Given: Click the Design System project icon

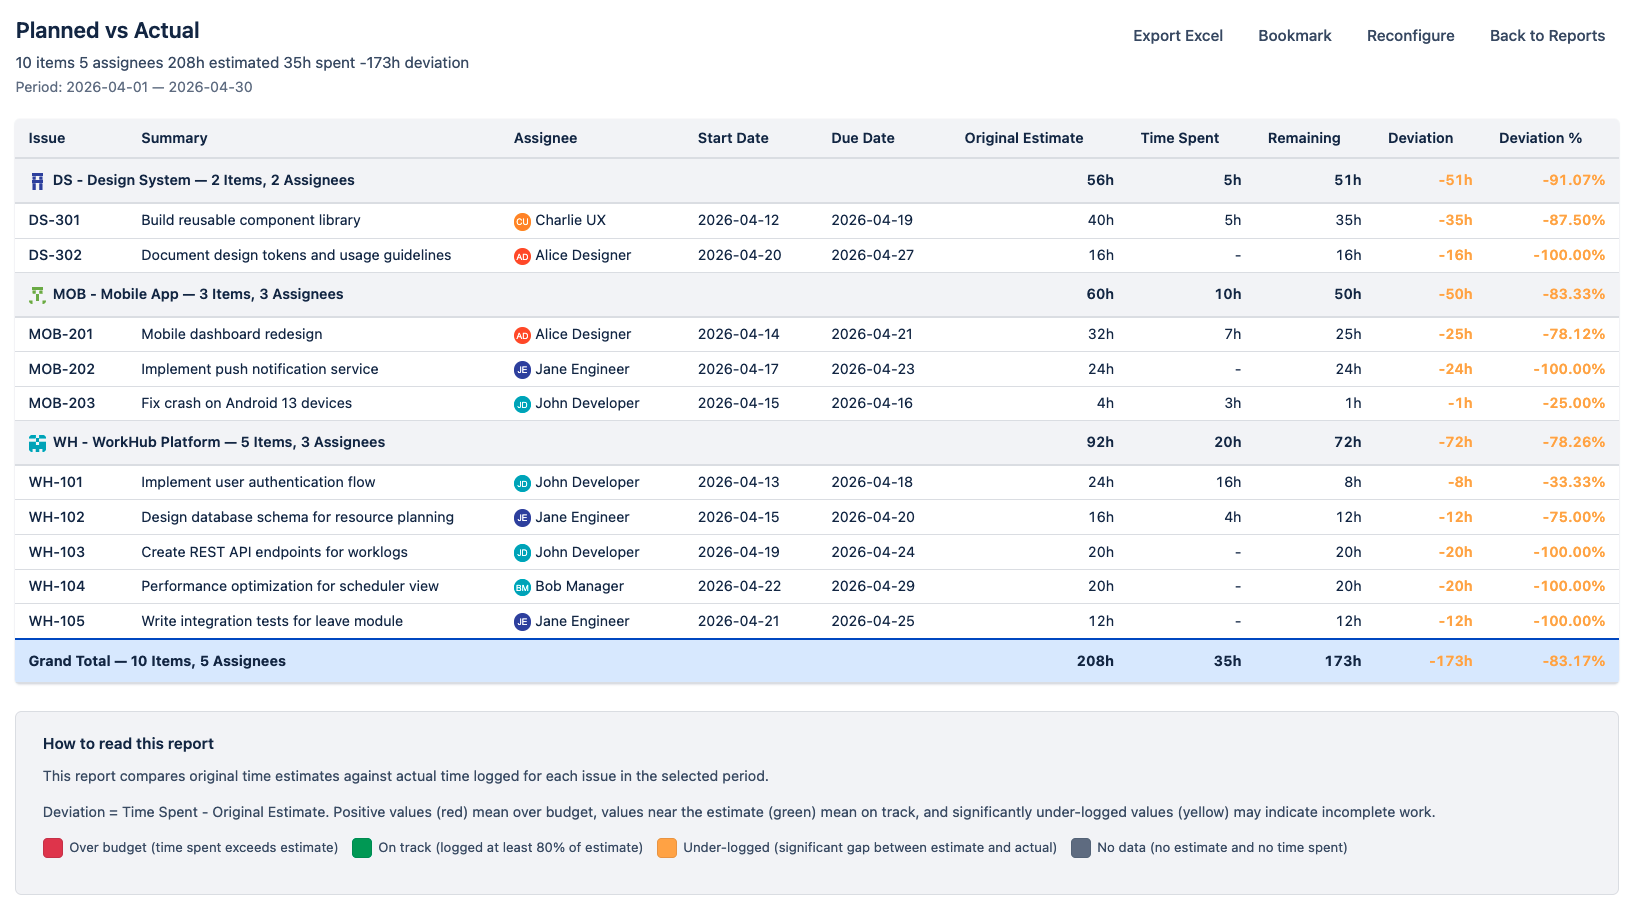Looking at the screenshot, I should [37, 181].
